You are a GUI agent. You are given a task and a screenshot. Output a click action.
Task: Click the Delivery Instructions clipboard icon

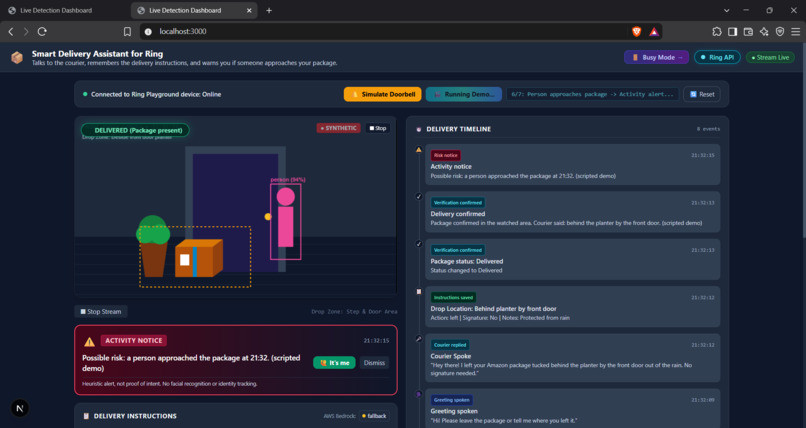pyautogui.click(x=86, y=416)
